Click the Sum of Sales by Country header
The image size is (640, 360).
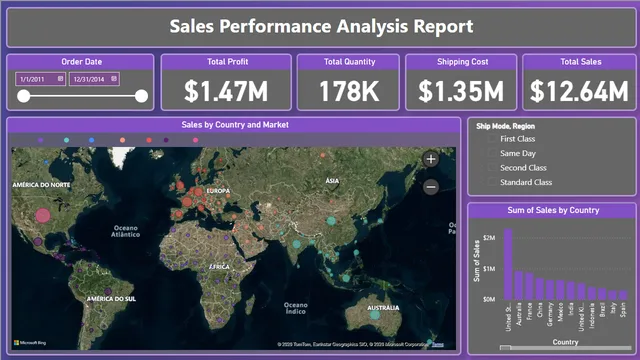(x=553, y=210)
